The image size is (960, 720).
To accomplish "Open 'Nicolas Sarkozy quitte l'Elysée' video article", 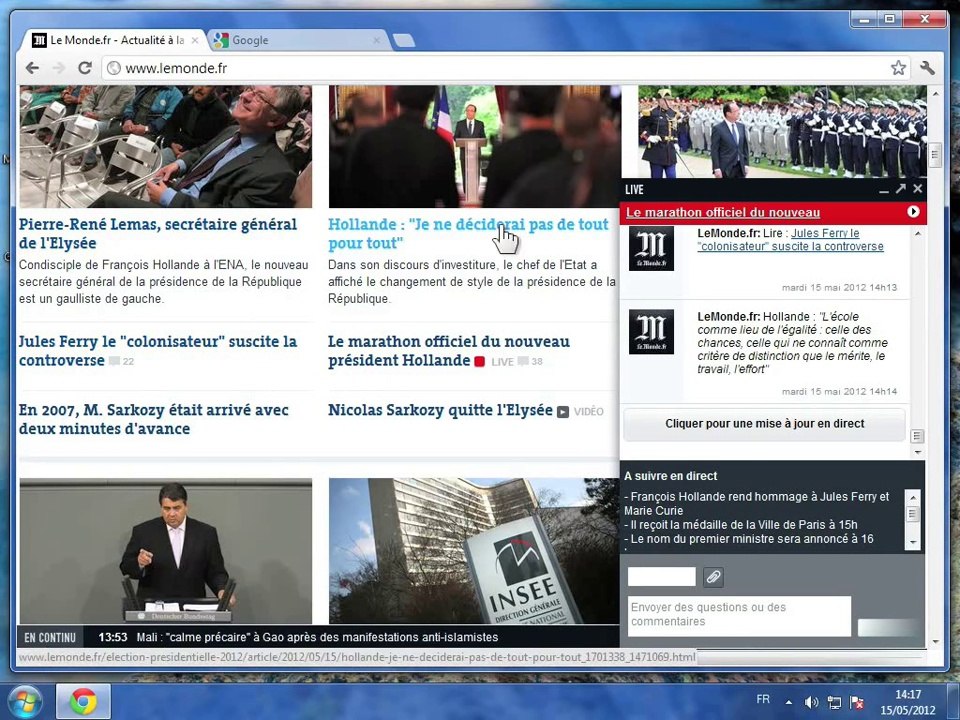I will [x=440, y=410].
